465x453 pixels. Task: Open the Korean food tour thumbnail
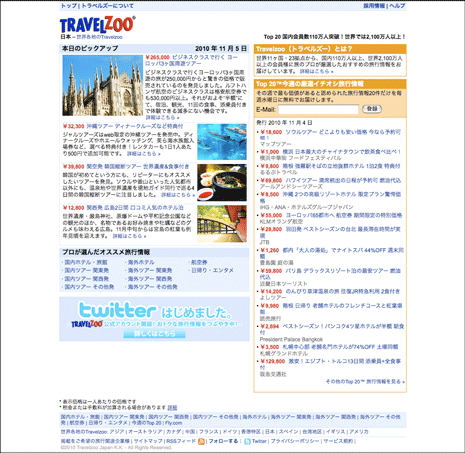[222, 182]
